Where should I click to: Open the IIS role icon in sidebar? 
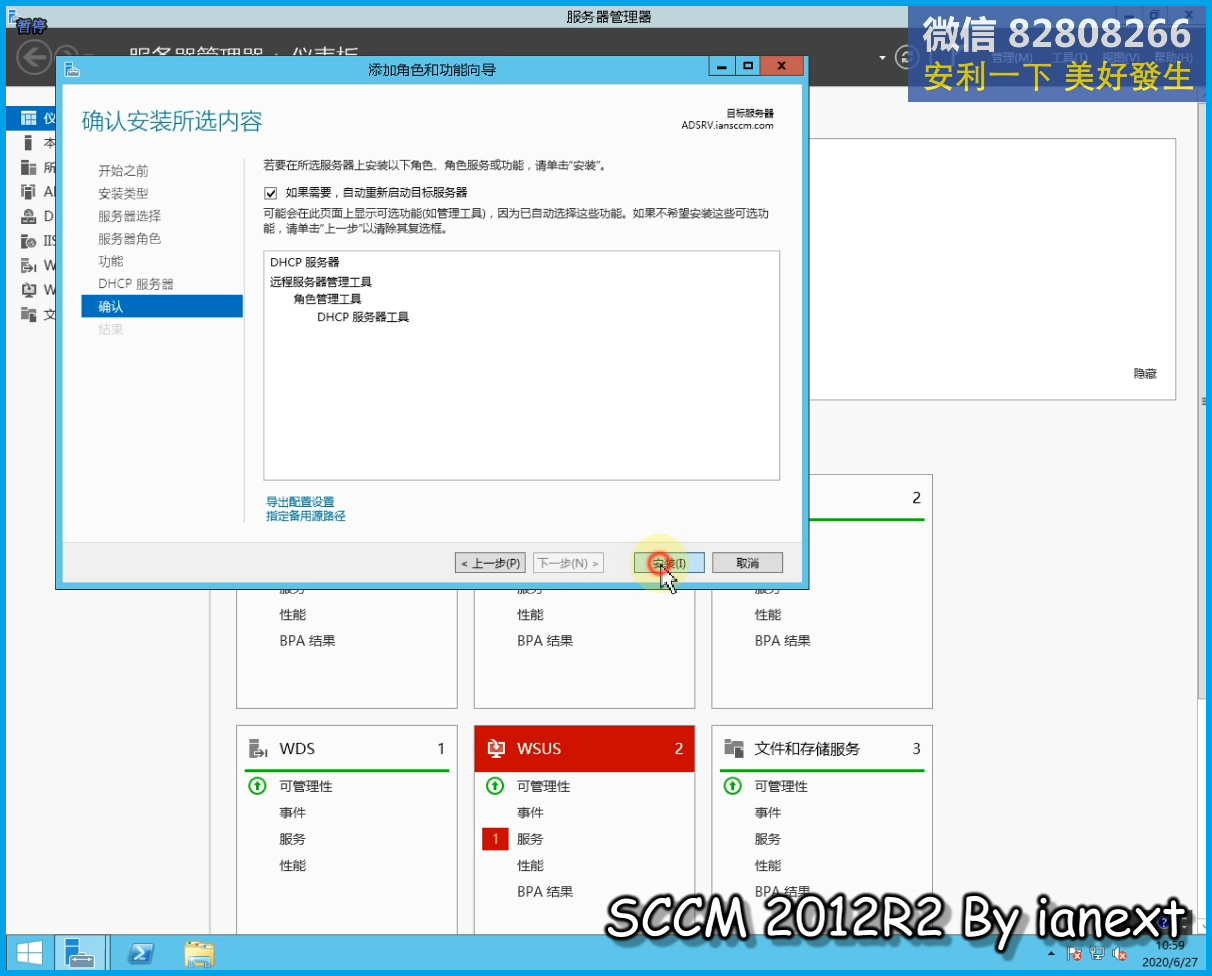(x=28, y=241)
